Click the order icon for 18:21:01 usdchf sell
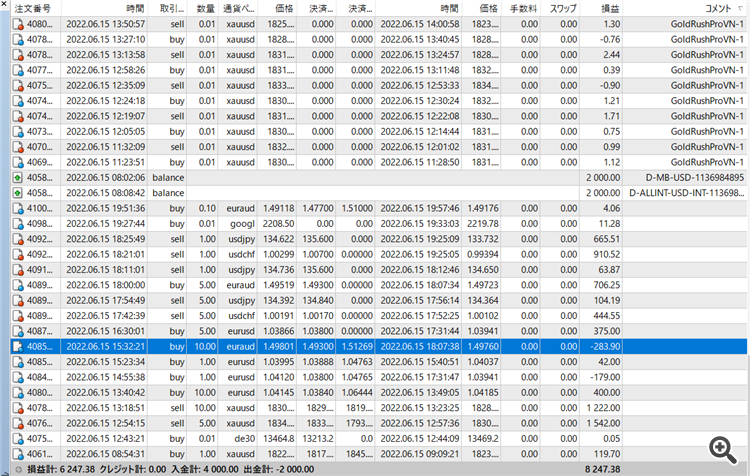This screenshot has height=476, width=750. click(x=18, y=255)
